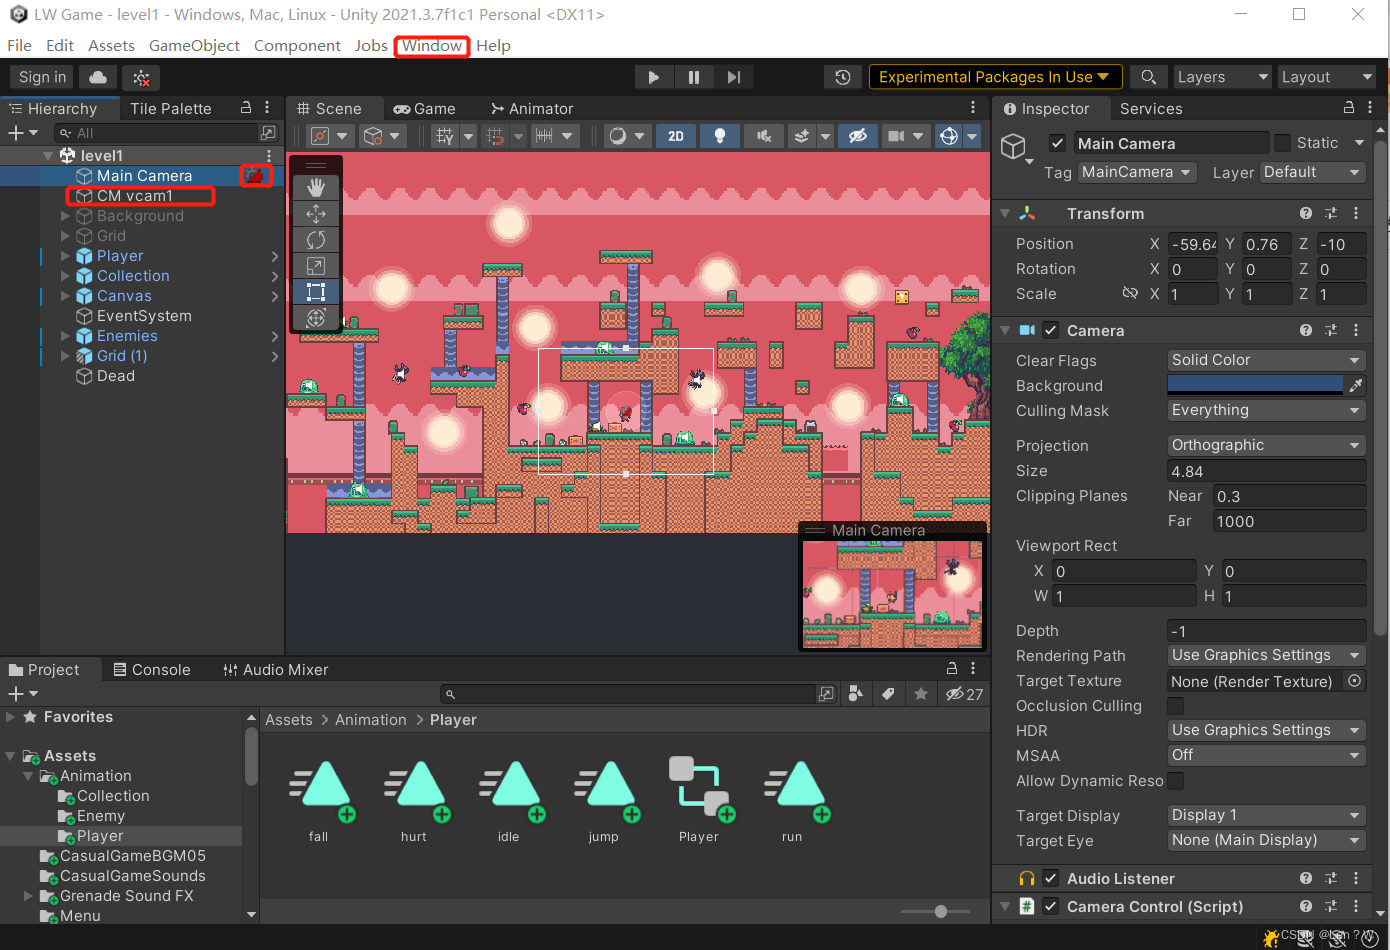
Task: Toggle Gizmos globe icon in scene toolbar
Action: [949, 136]
